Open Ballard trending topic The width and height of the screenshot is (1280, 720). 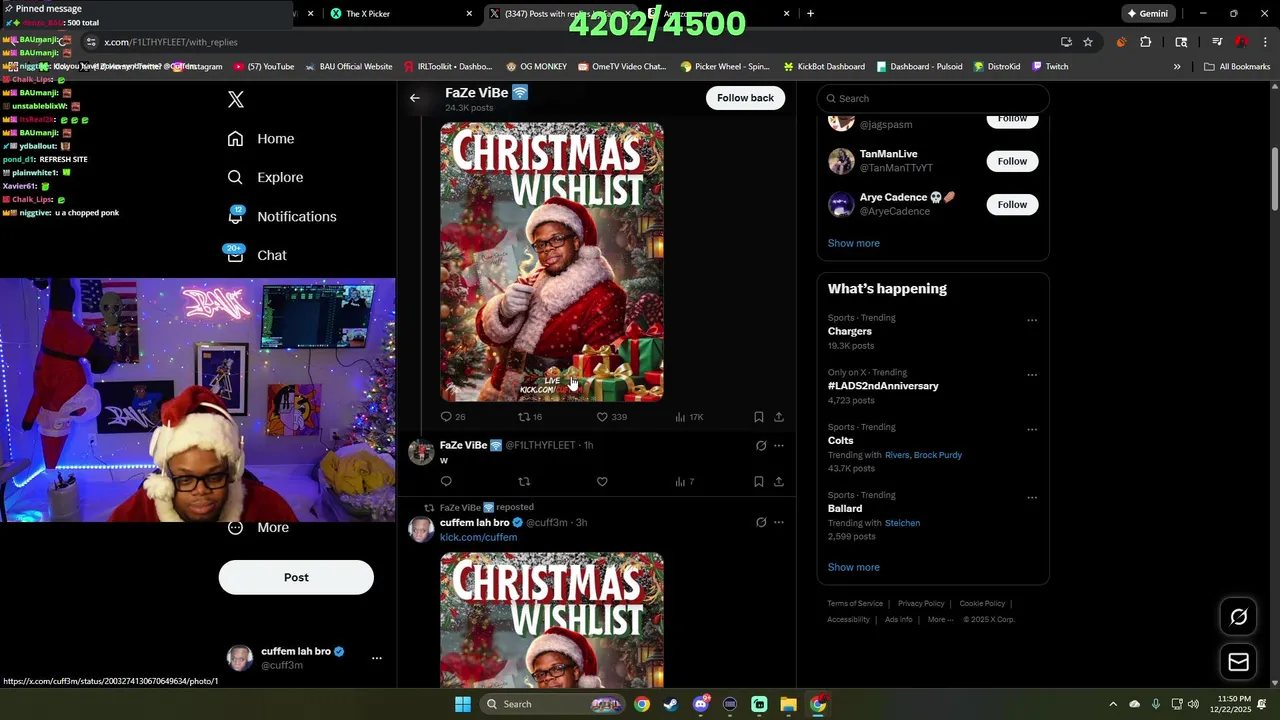point(844,509)
